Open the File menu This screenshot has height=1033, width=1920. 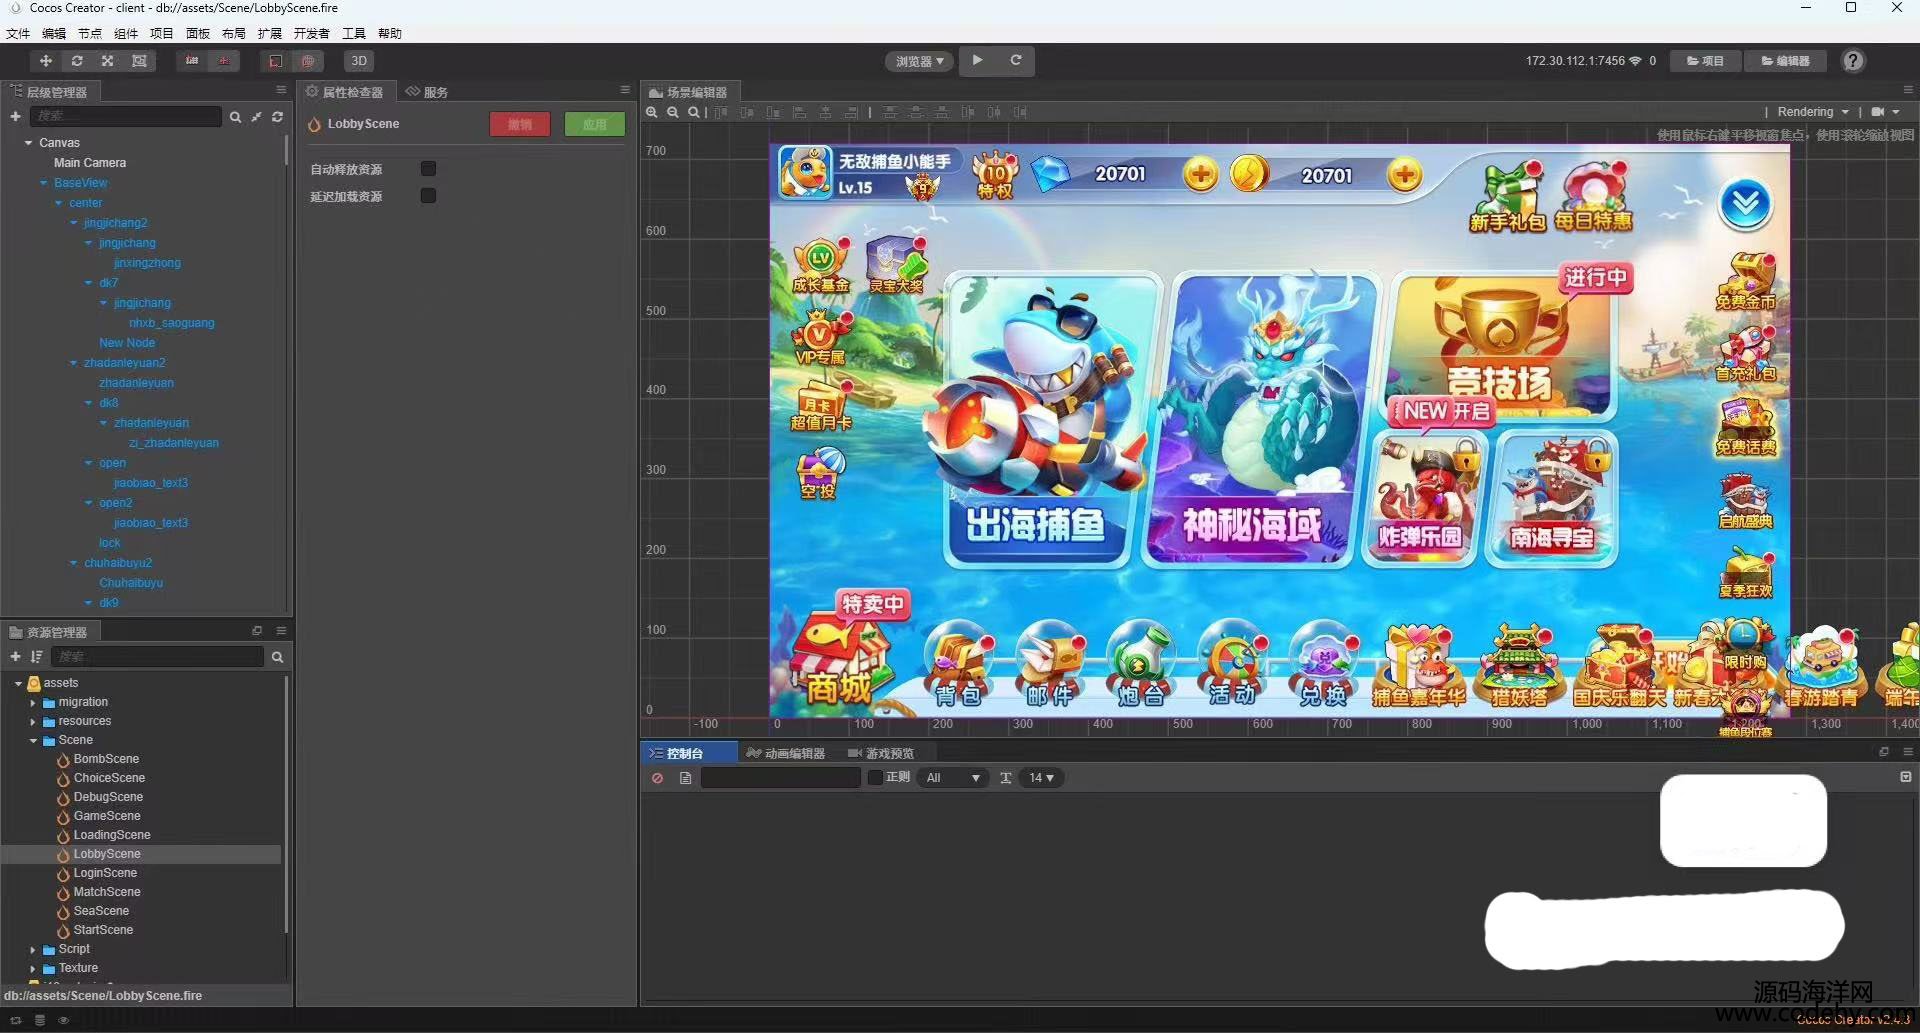[18, 33]
